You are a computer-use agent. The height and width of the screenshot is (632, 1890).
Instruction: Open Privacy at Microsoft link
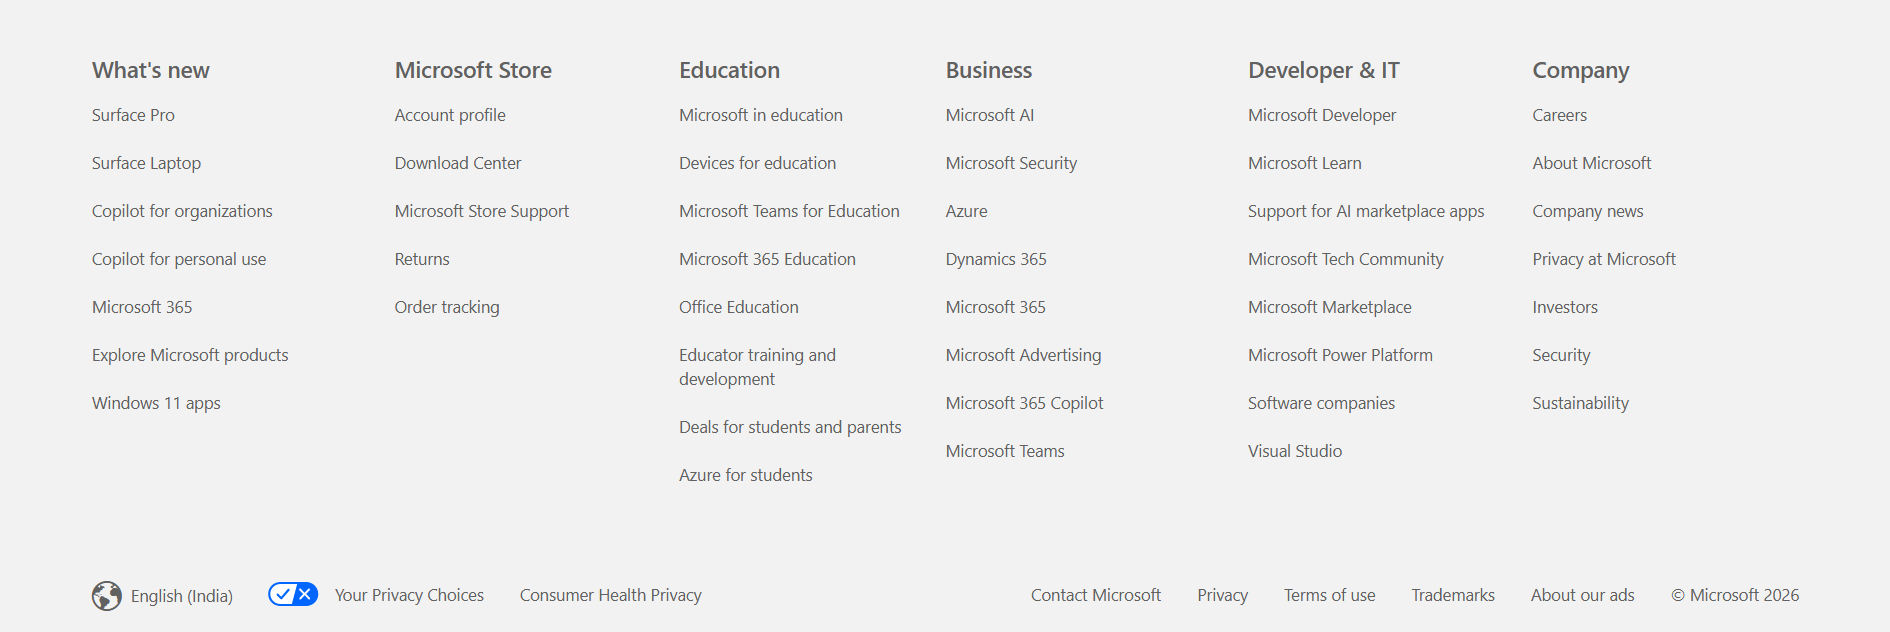[1604, 259]
